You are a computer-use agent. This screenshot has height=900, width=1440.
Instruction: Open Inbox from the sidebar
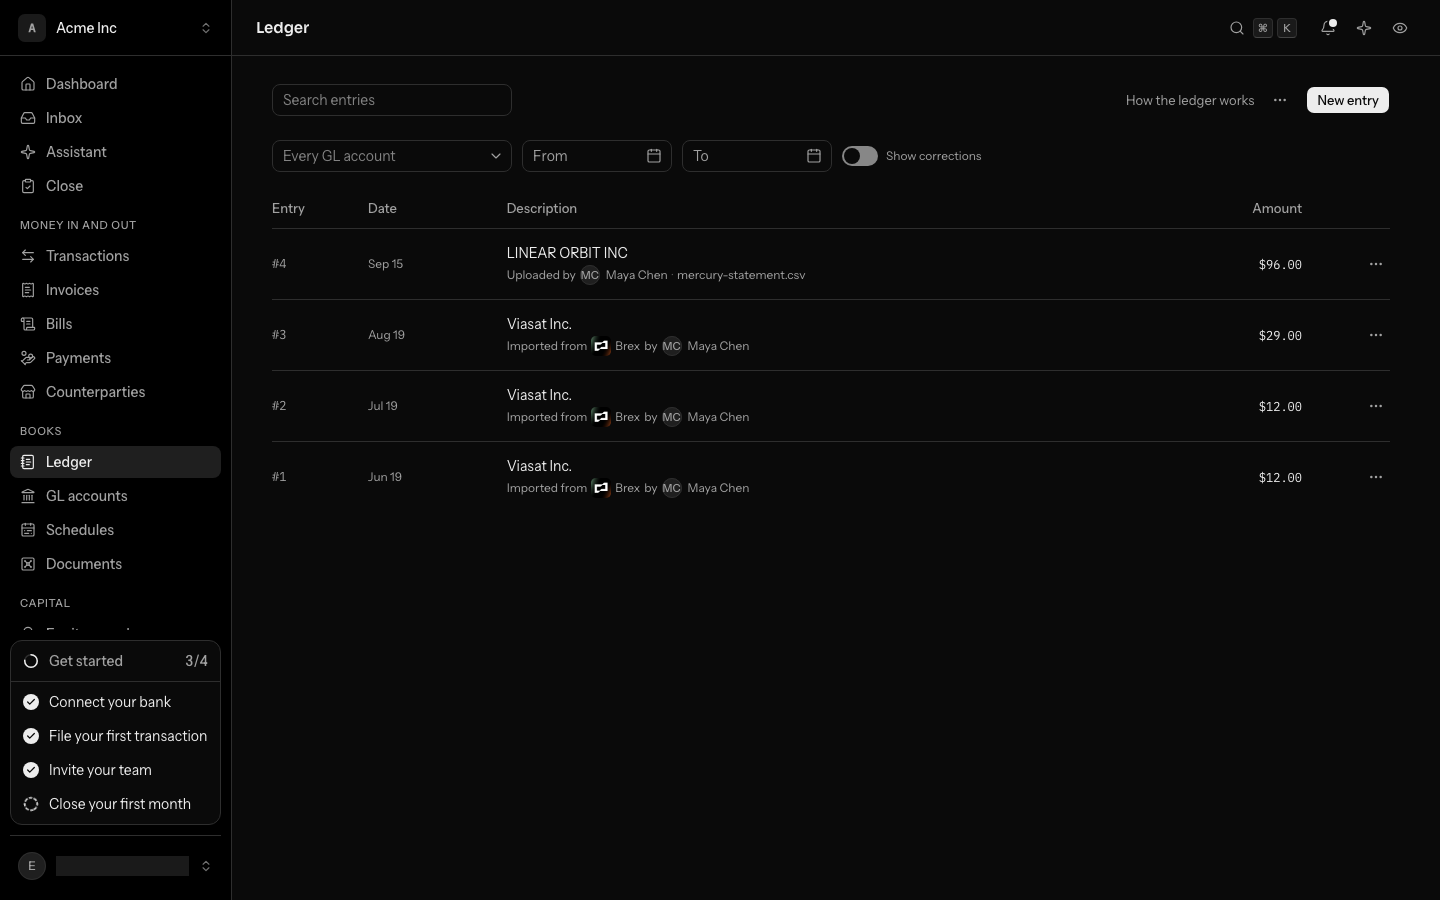115,118
